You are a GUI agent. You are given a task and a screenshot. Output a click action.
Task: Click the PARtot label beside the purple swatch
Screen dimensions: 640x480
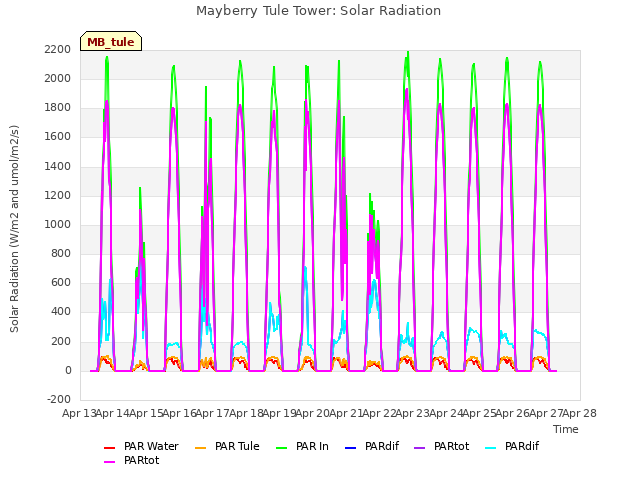click(451, 447)
